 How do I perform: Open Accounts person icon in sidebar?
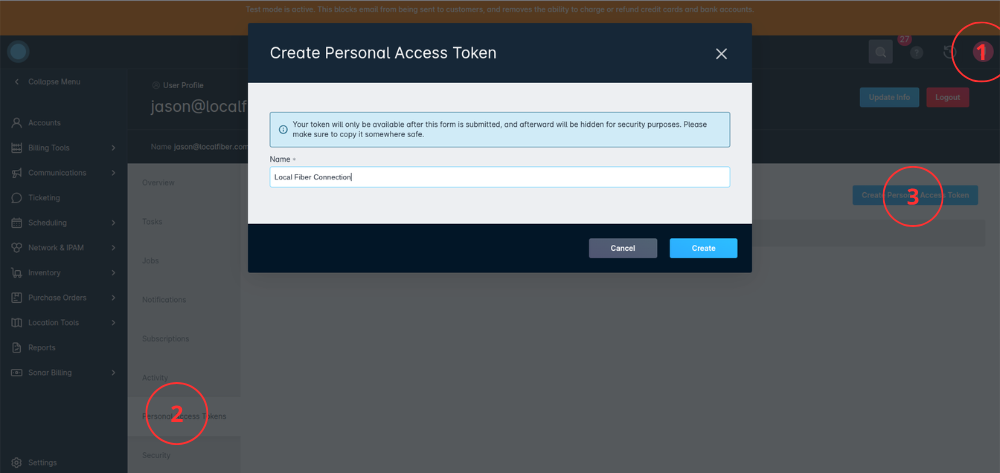tap(17, 123)
